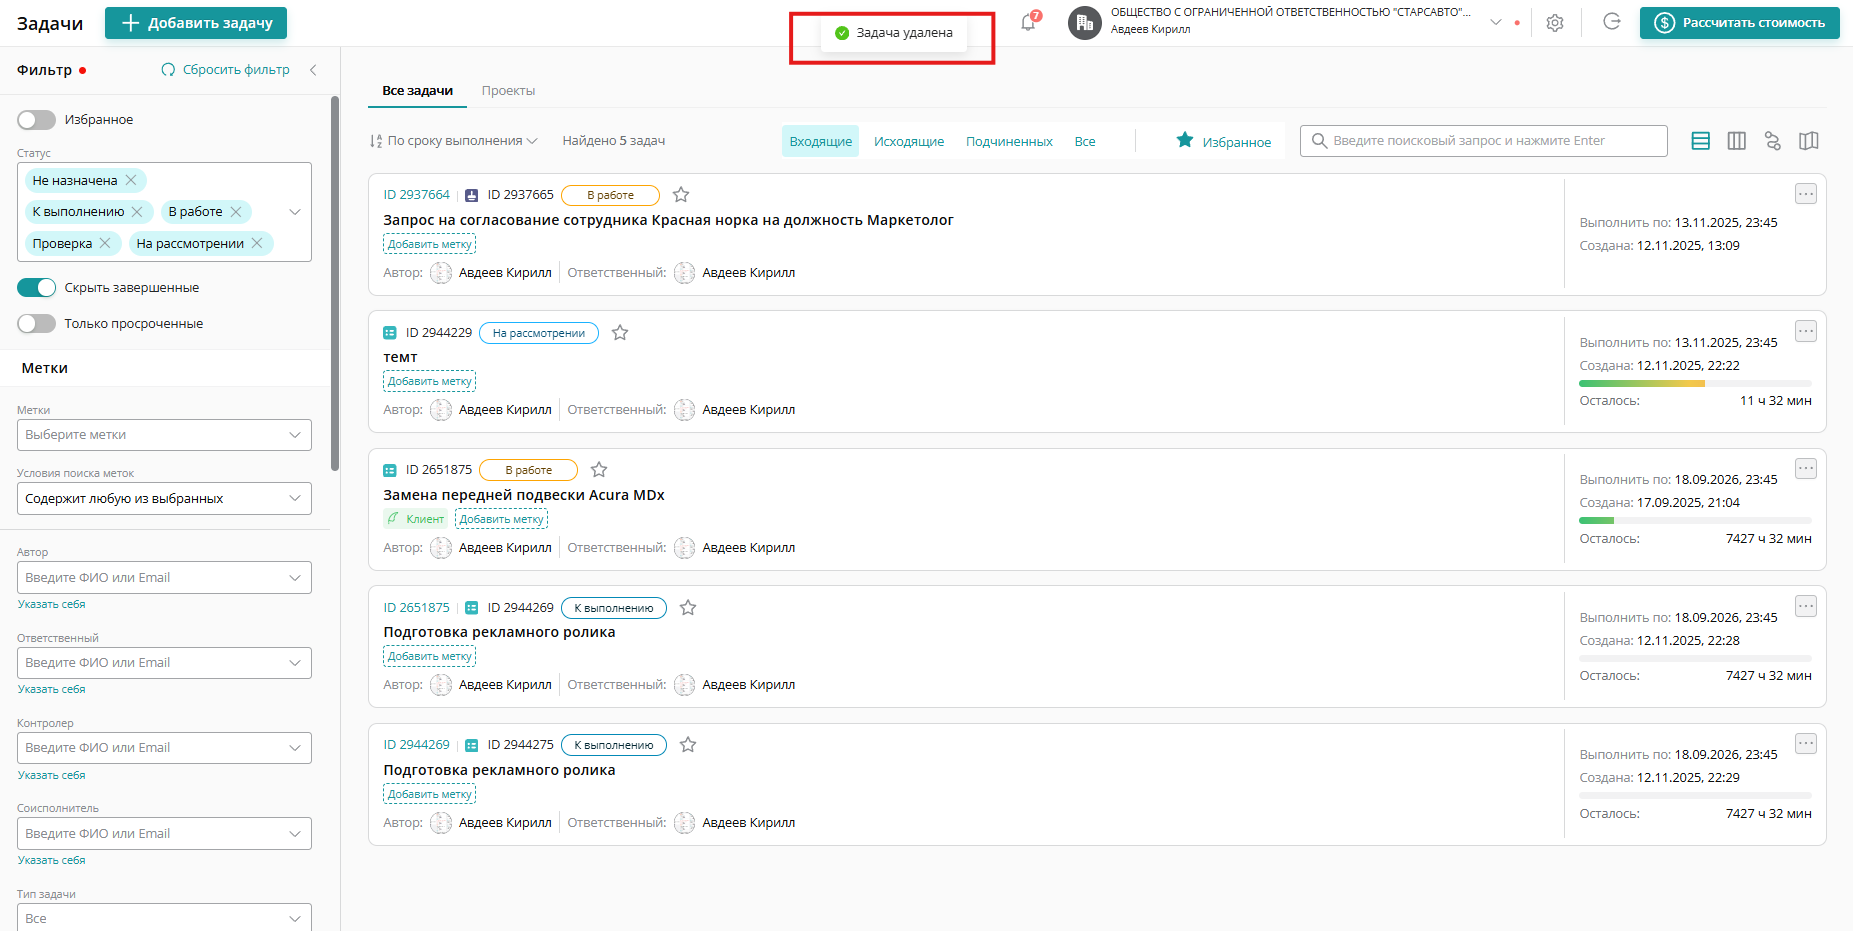Switch to the Проекты tab
1853x931 pixels.
[508, 91]
